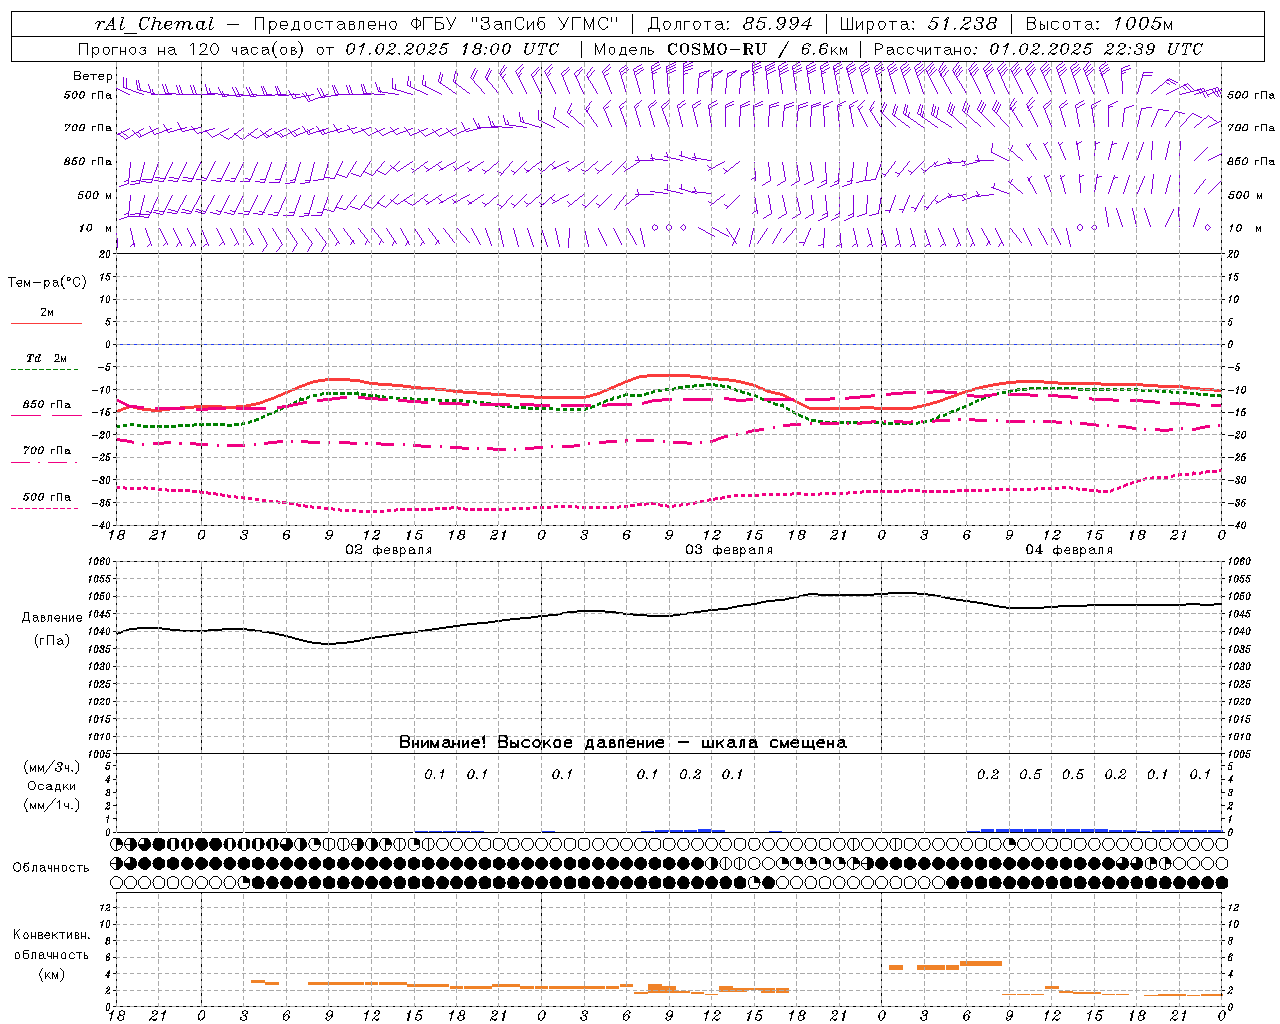Click the (мм/1ч.) precipitation unit label
This screenshot has width=1280, height=1024.
52,805
